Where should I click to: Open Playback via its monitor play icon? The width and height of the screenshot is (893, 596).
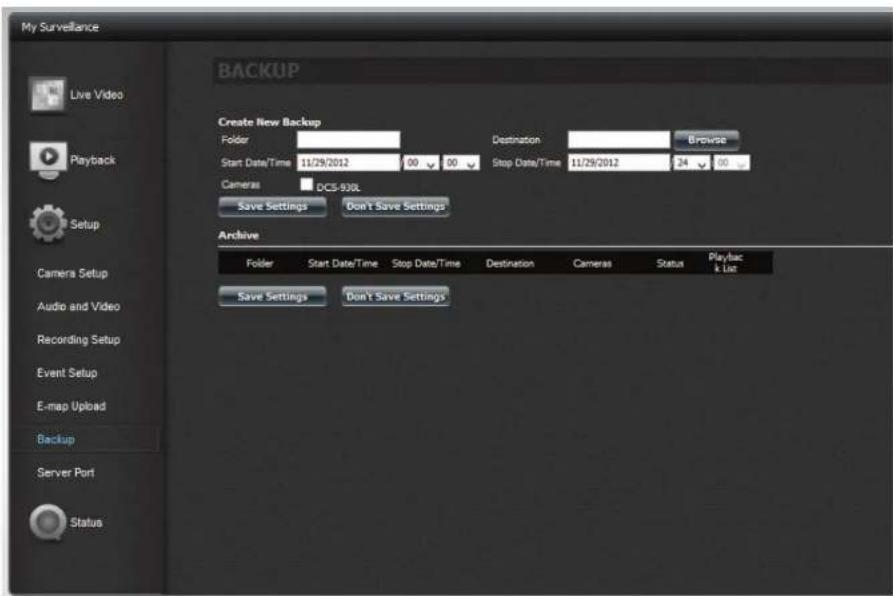coord(48,160)
